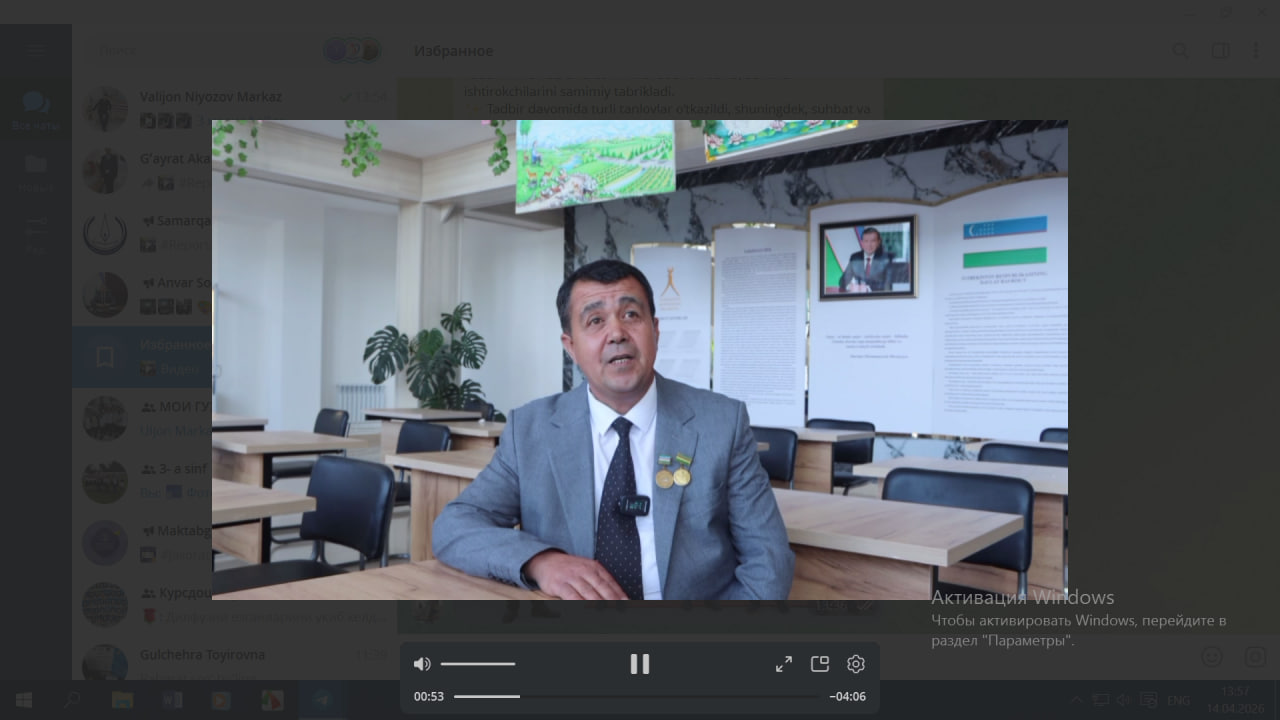Toggle the chat info side panel
Image resolution: width=1280 pixels, height=720 pixels.
1220,51
